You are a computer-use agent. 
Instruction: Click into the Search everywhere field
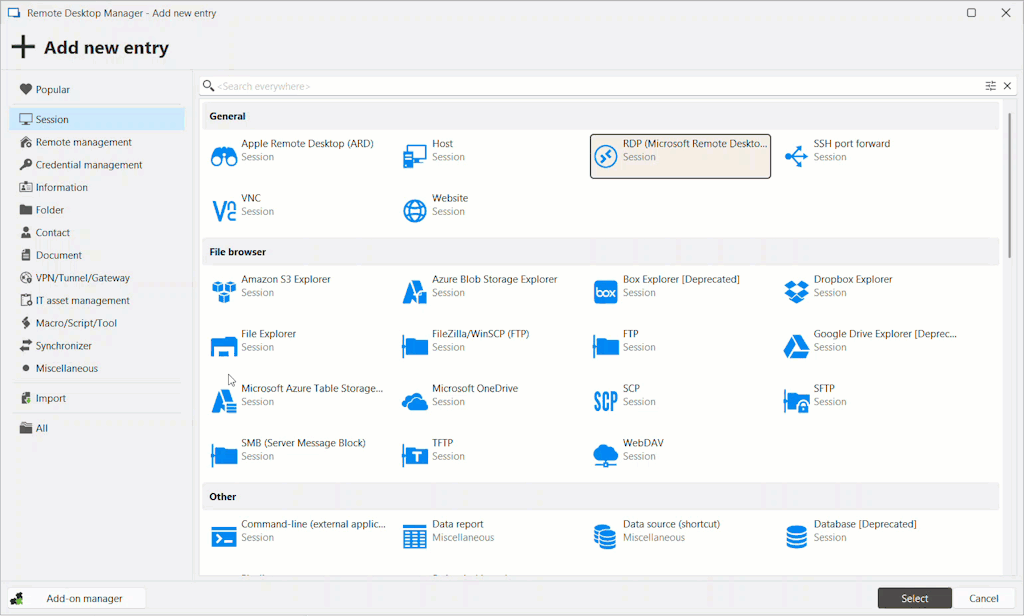pyautogui.click(x=590, y=86)
